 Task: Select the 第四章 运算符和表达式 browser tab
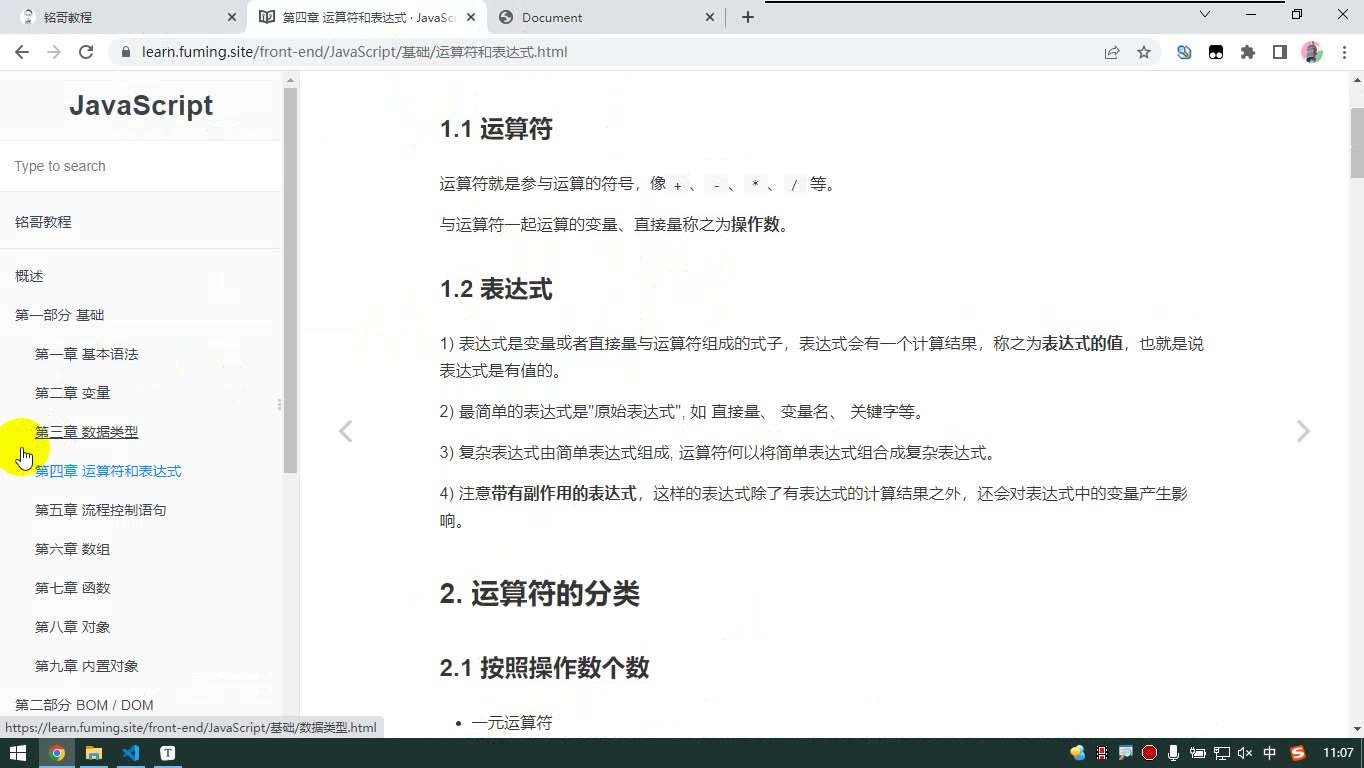pyautogui.click(x=366, y=17)
